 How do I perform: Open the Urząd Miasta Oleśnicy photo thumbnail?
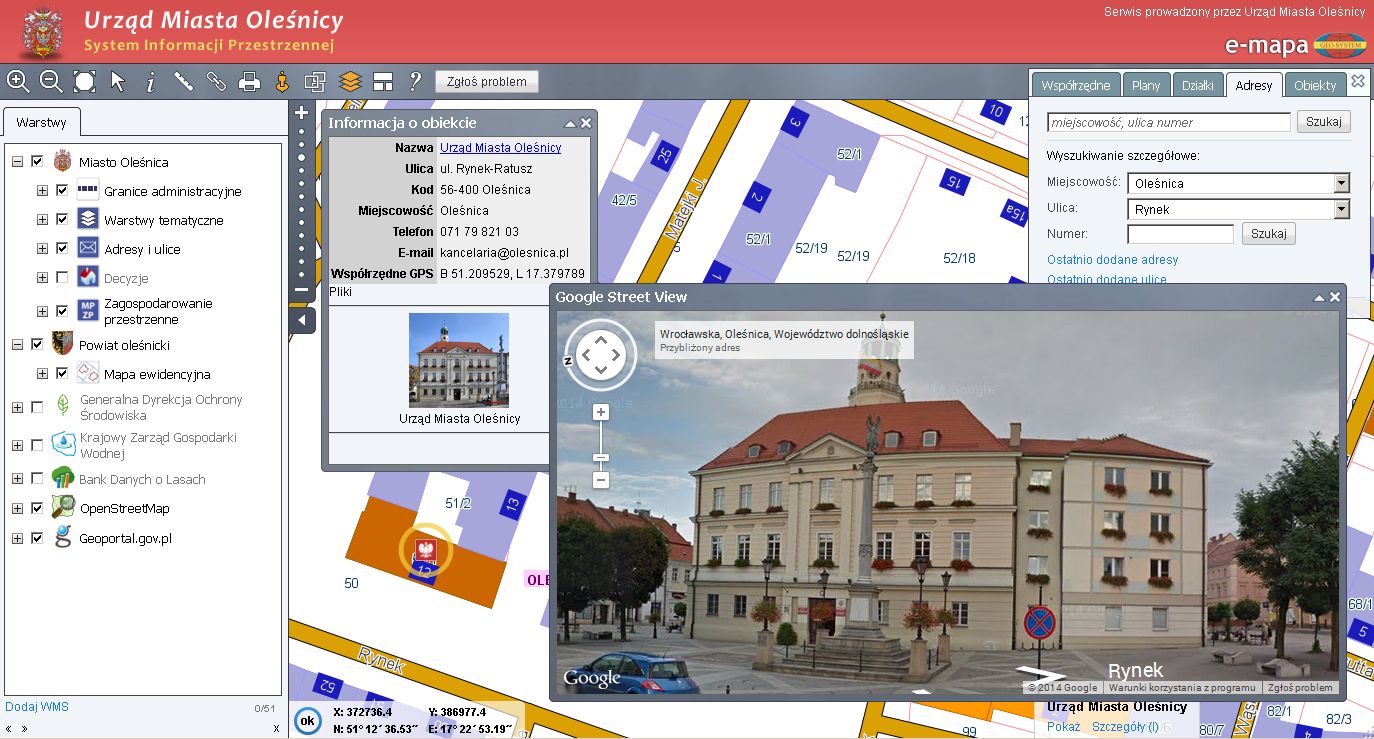pos(459,360)
